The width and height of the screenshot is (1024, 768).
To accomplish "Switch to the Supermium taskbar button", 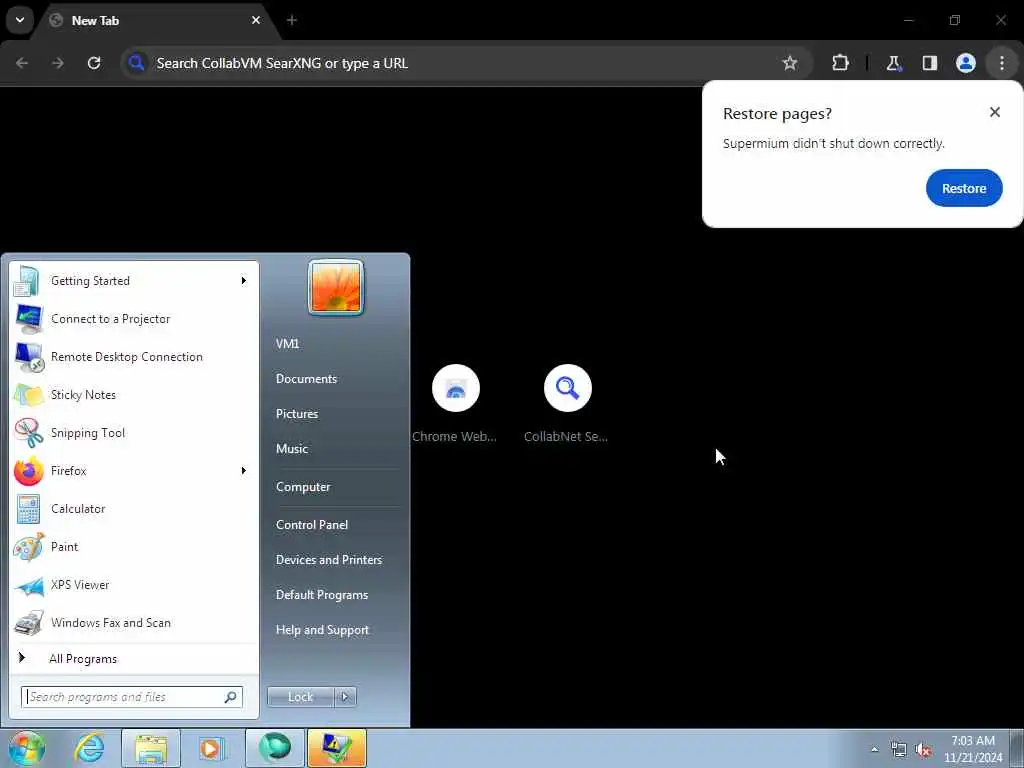I will pos(274,748).
